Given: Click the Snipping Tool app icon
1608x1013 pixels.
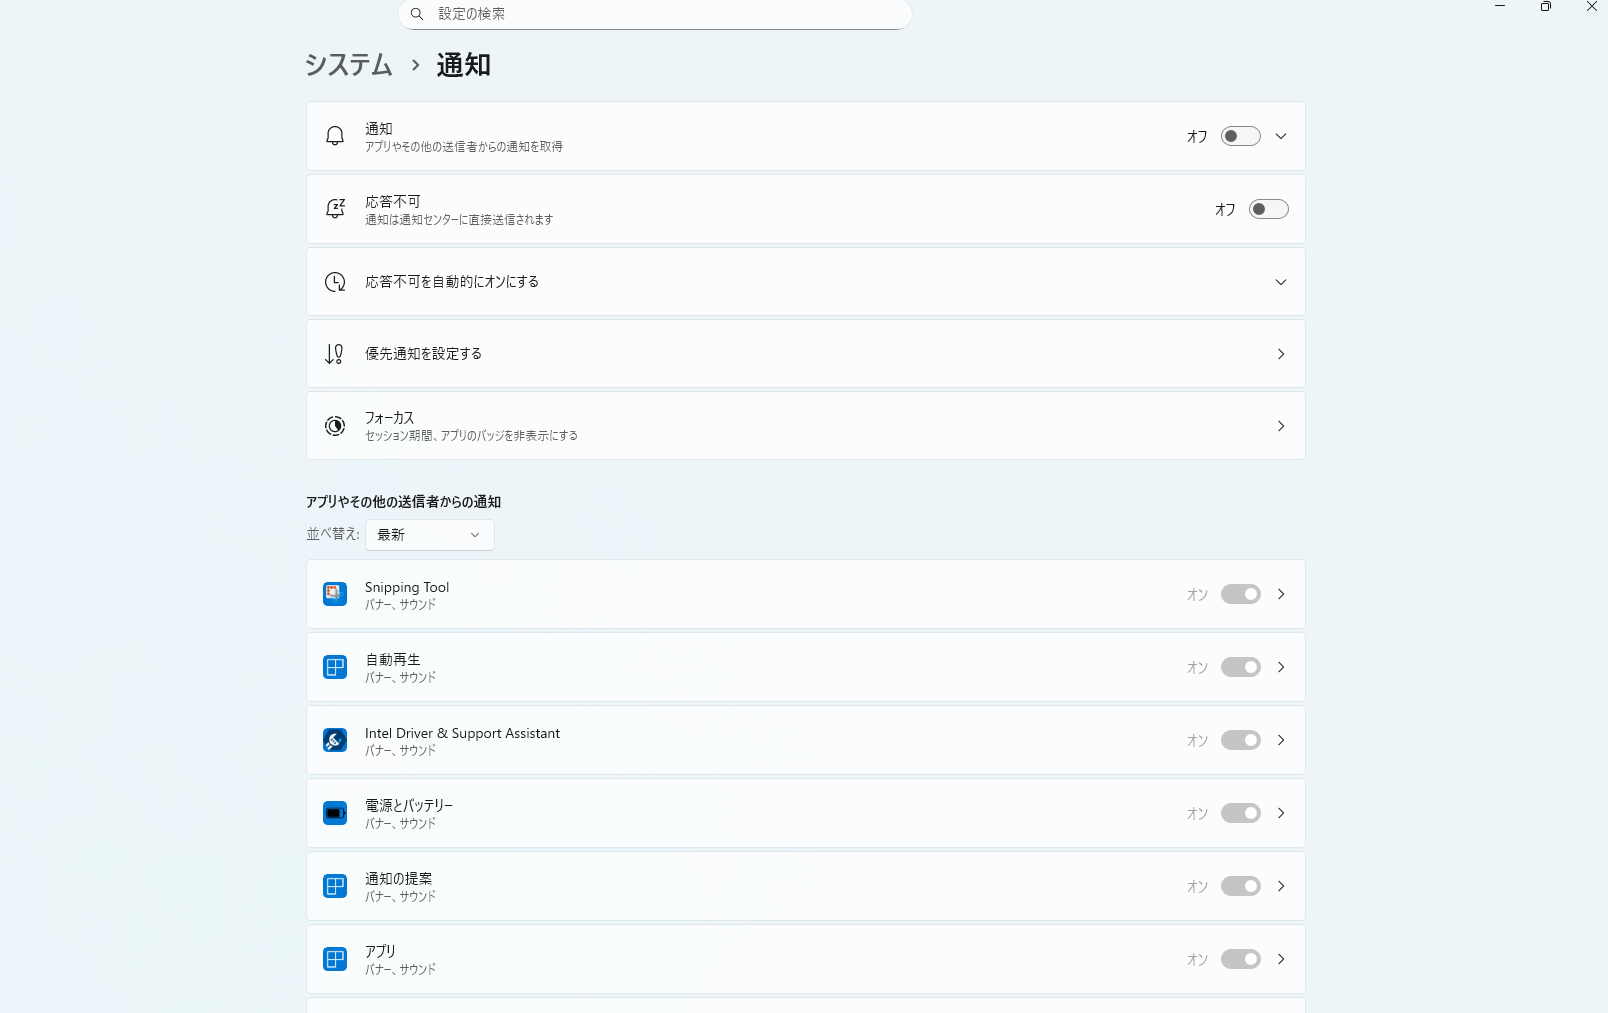Looking at the screenshot, I should (335, 594).
